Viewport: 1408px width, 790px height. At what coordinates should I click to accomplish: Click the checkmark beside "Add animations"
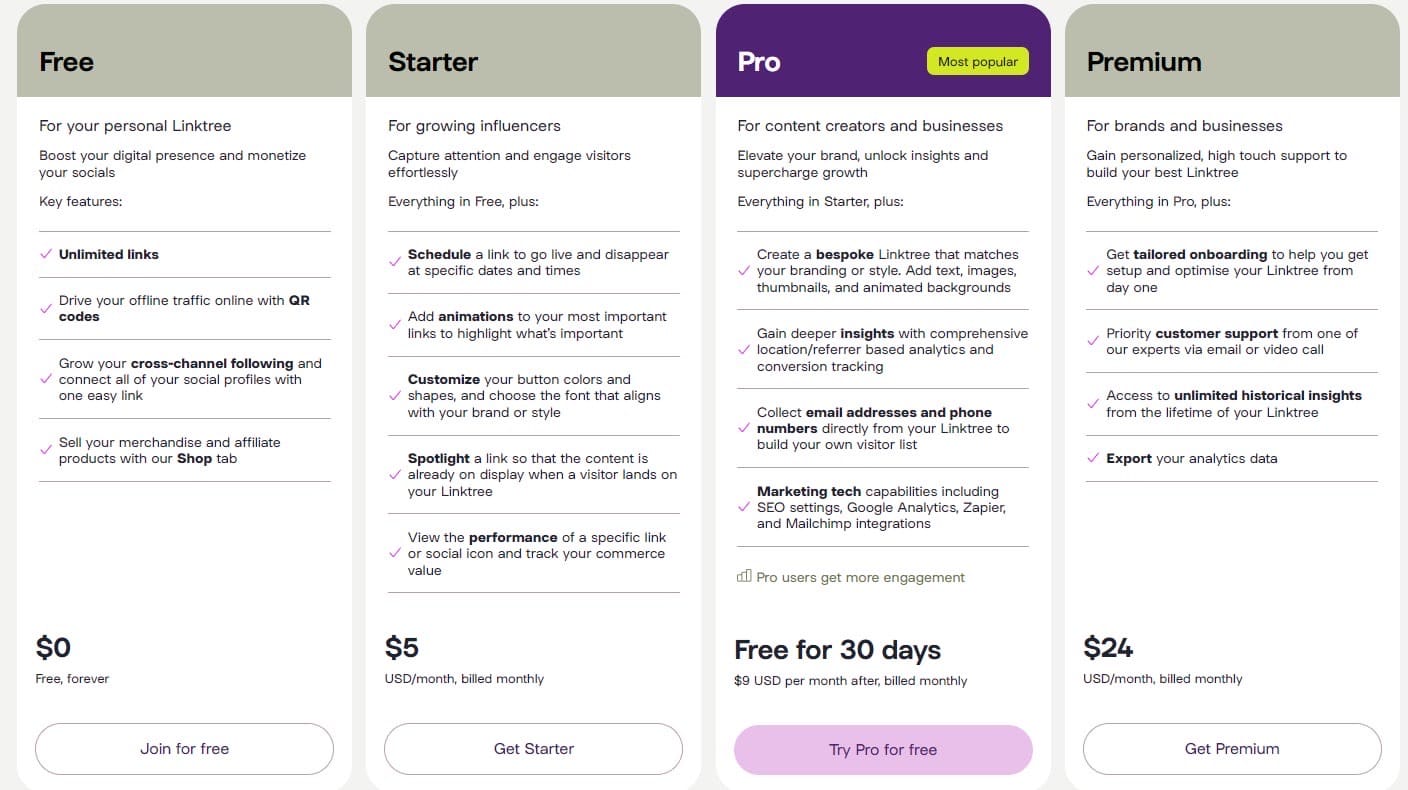[393, 324]
